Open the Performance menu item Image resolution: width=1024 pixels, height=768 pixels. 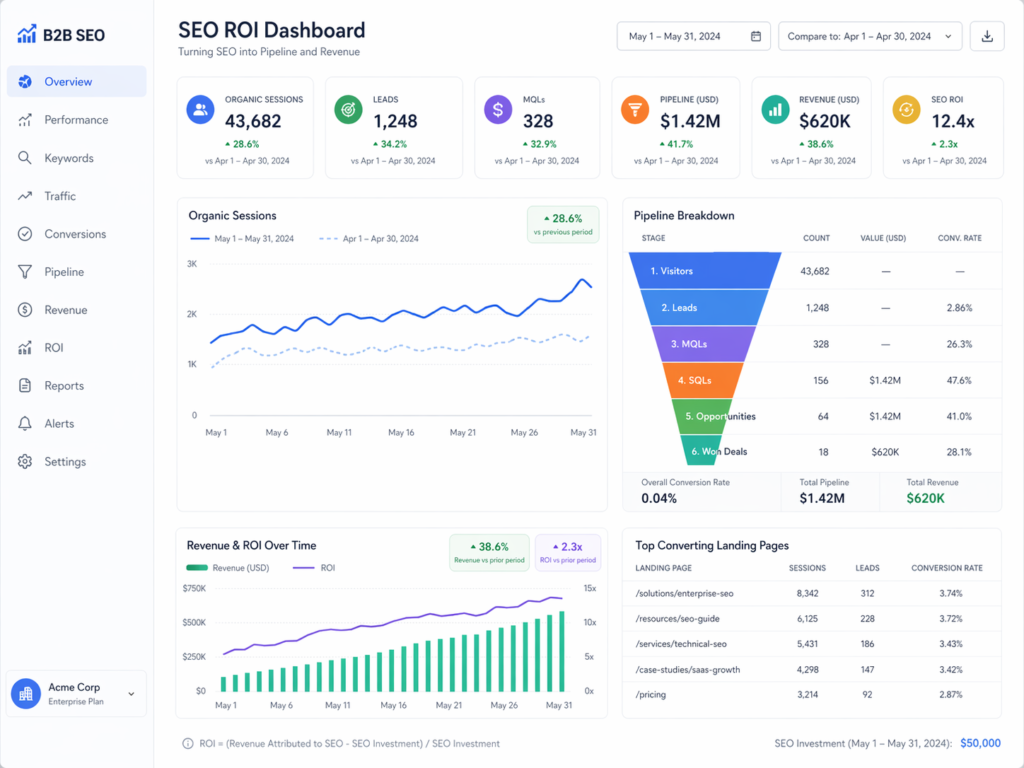tap(76, 120)
